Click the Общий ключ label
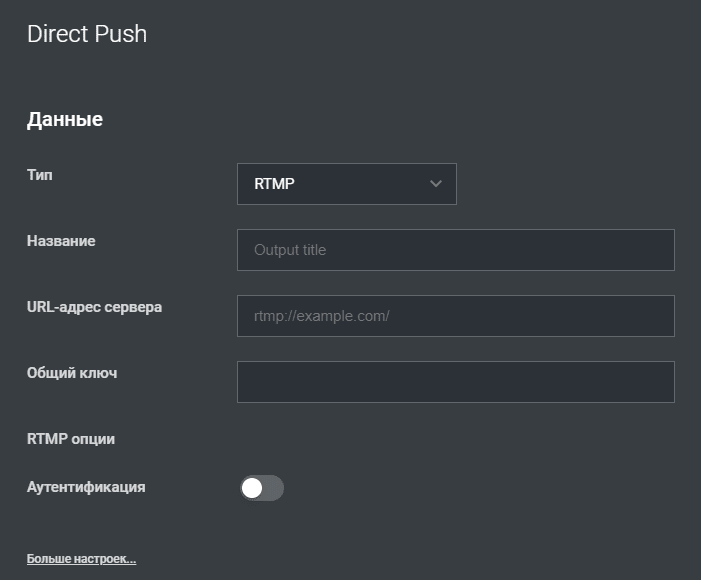The height and width of the screenshot is (580, 701). pyautogui.click(x=72, y=373)
